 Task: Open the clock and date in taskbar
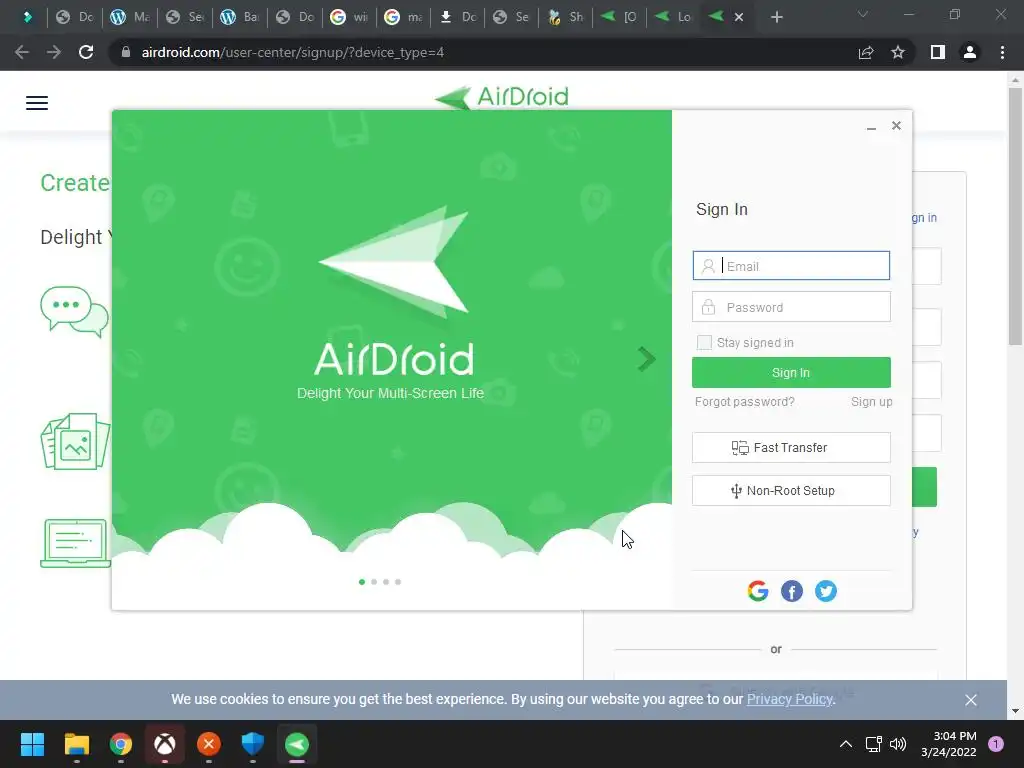(x=949, y=744)
